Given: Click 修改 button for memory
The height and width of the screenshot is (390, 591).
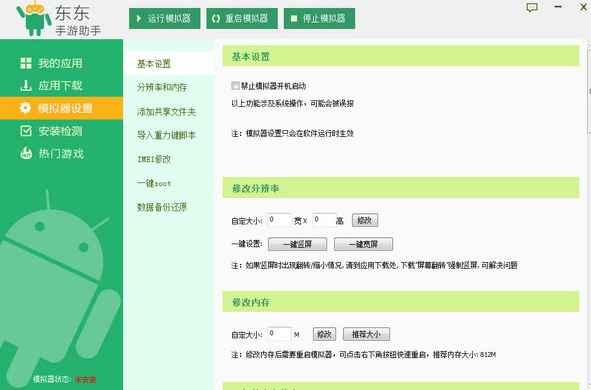Looking at the screenshot, I should pyautogui.click(x=325, y=334).
